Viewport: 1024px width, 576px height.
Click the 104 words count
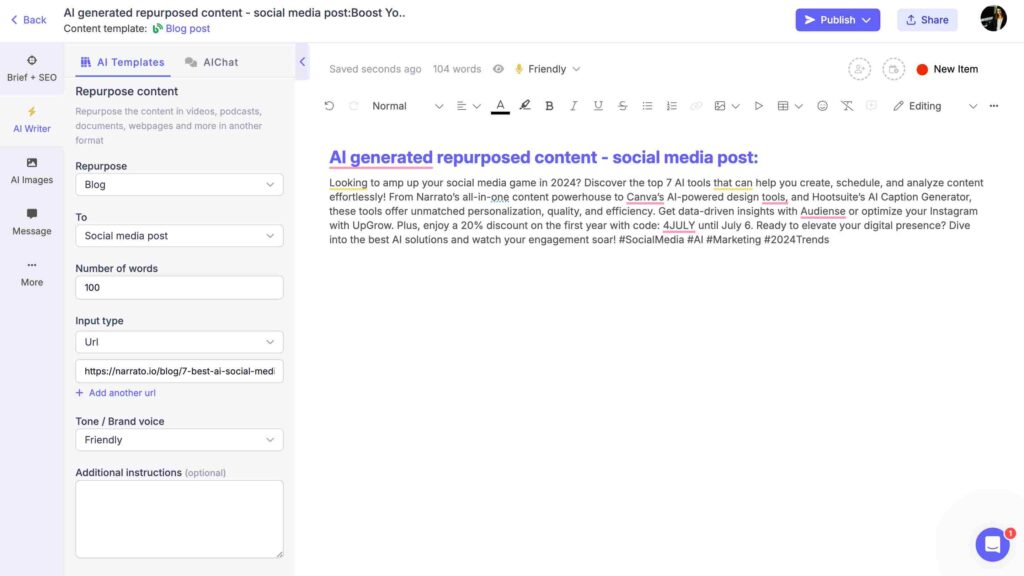[x=456, y=69]
